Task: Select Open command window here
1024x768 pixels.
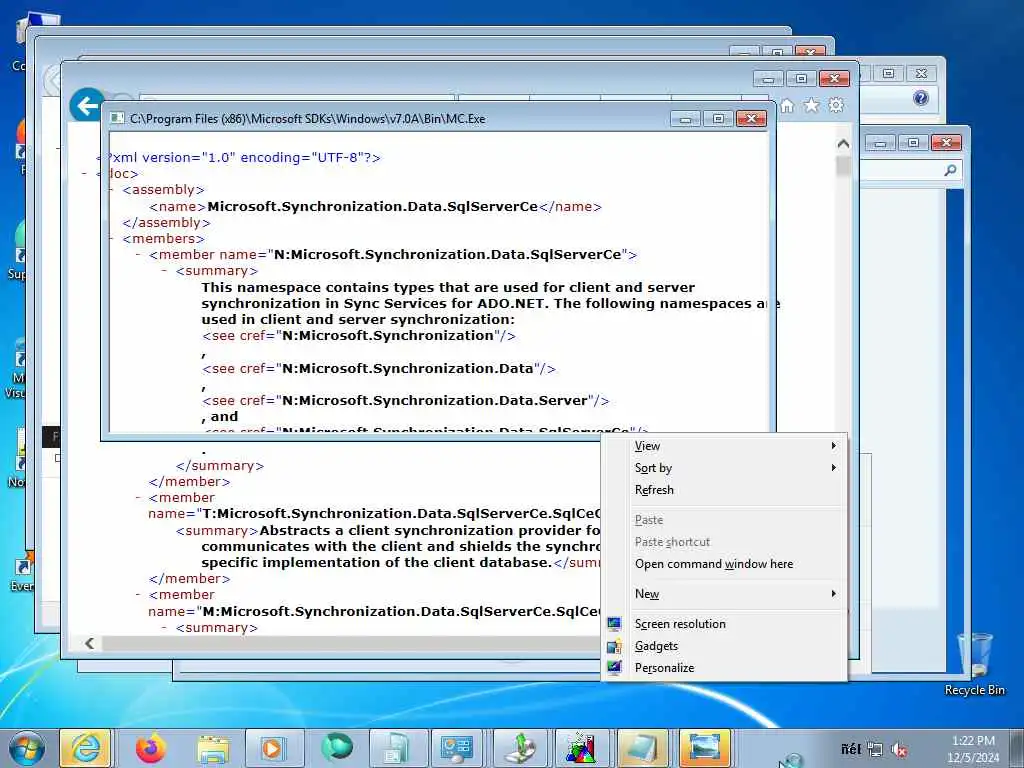Action: pyautogui.click(x=725, y=564)
